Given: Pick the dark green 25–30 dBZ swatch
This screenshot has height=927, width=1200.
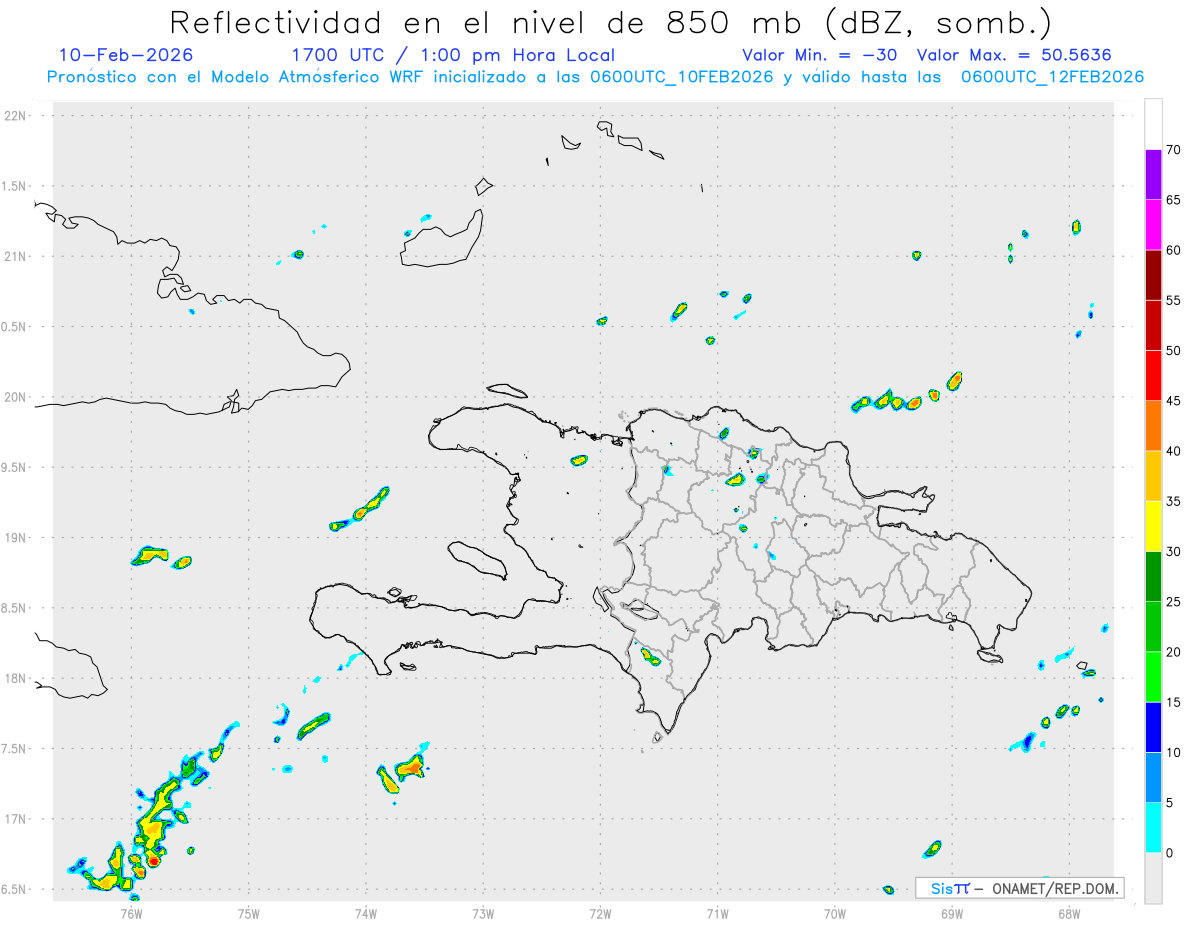Looking at the screenshot, I should point(1153,577).
